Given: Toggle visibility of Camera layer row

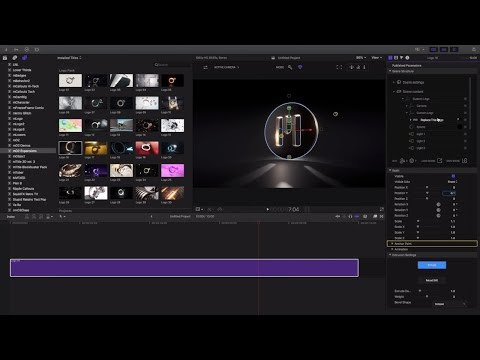Looking at the screenshot, I should pos(465,106).
